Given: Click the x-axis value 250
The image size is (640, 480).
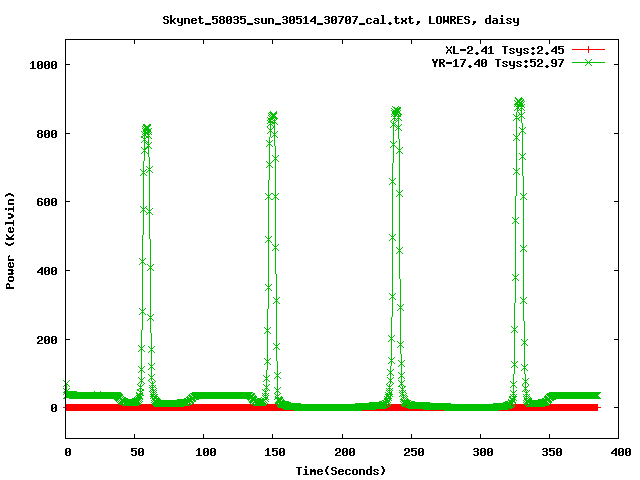Looking at the screenshot, I should coord(413,452).
